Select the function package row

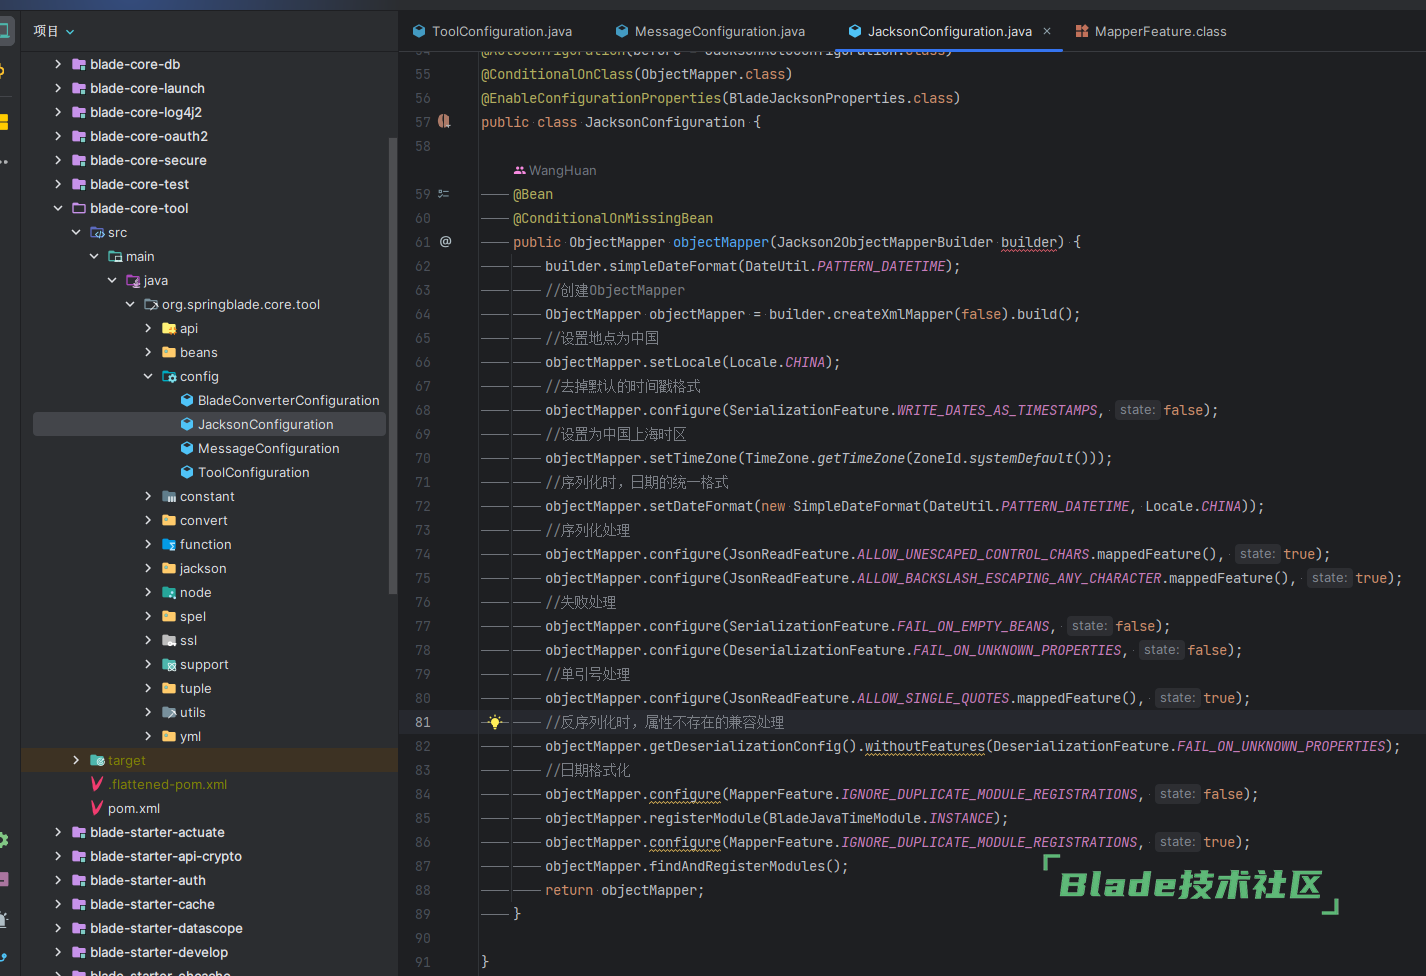pos(209,544)
